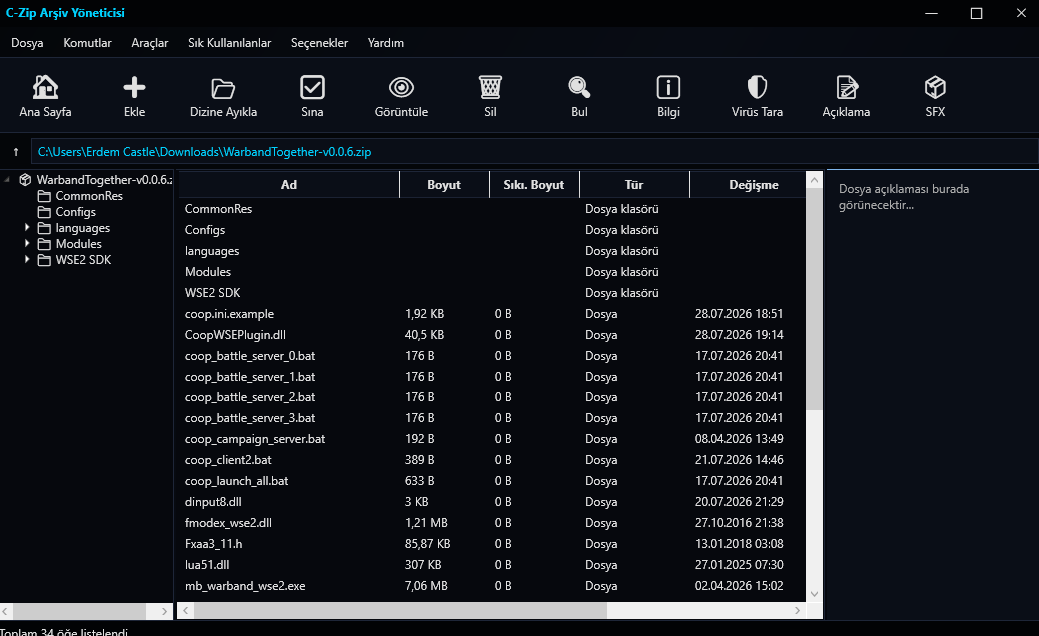Sort file list by Boyut column
Screen dimensions: 1039x636
tap(444, 185)
